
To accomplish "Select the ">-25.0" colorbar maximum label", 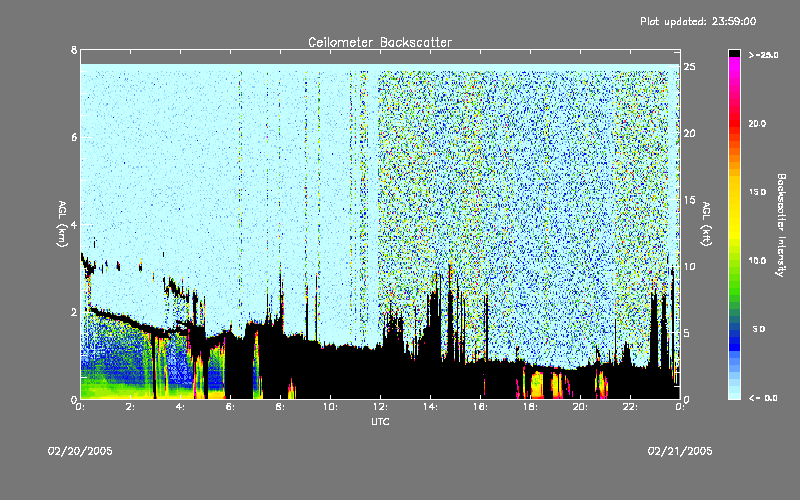I will [x=763, y=55].
